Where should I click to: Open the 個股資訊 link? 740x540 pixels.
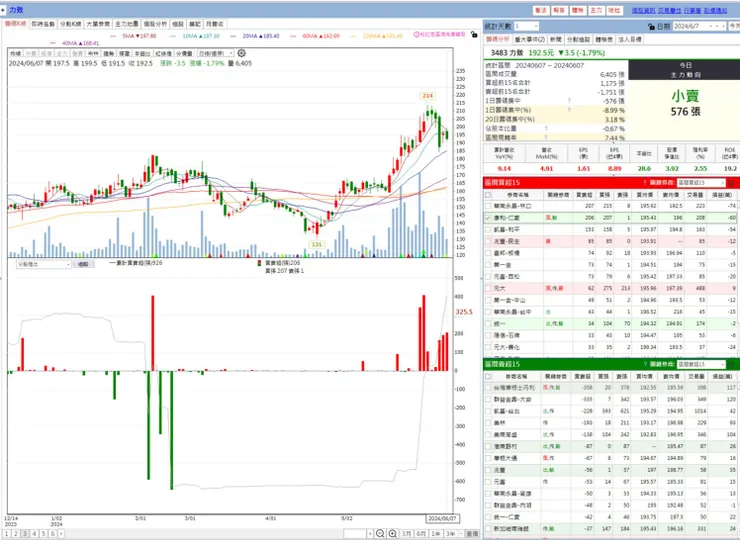tap(643, 10)
